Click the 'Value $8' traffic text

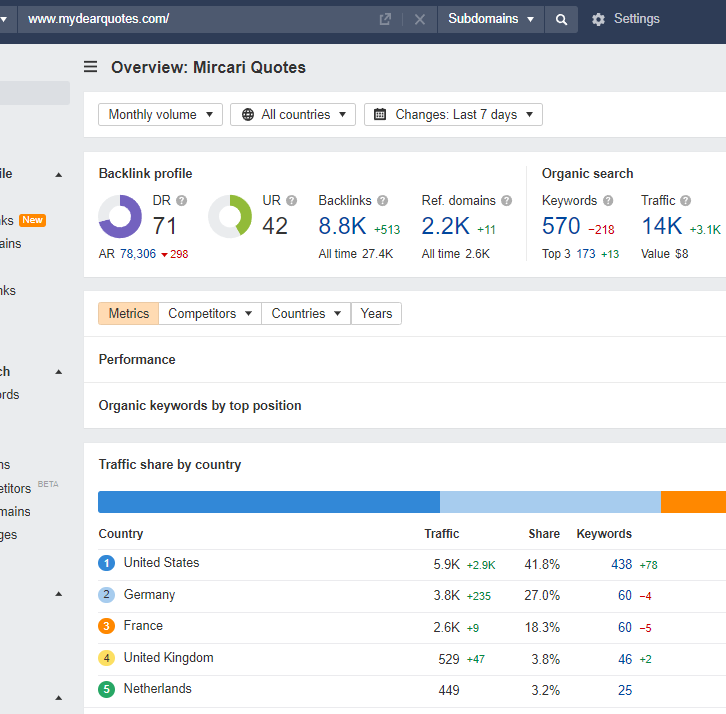pyautogui.click(x=664, y=254)
